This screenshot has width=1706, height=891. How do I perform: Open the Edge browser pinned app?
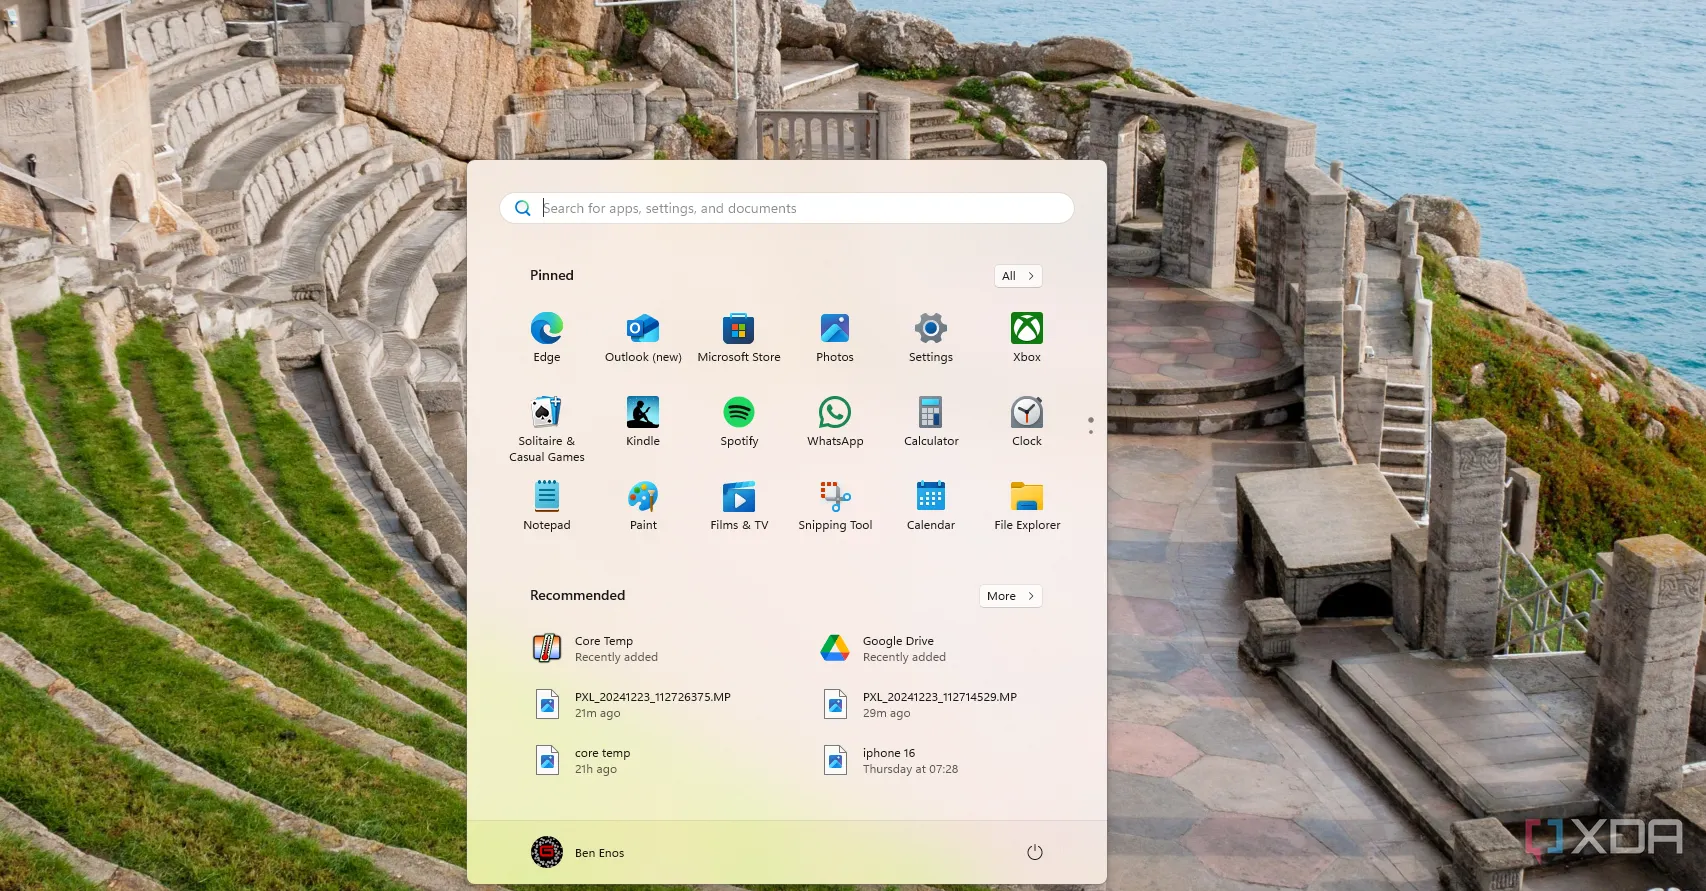546,338
